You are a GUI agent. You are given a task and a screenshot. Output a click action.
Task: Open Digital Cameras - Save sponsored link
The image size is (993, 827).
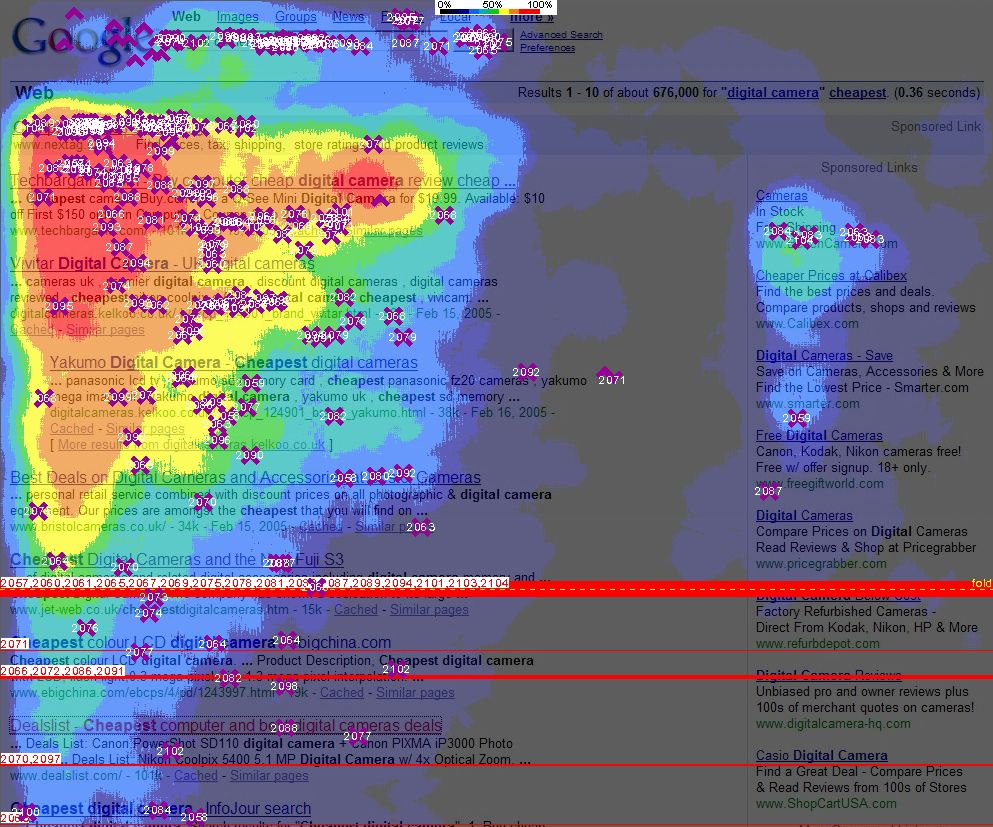pos(824,355)
